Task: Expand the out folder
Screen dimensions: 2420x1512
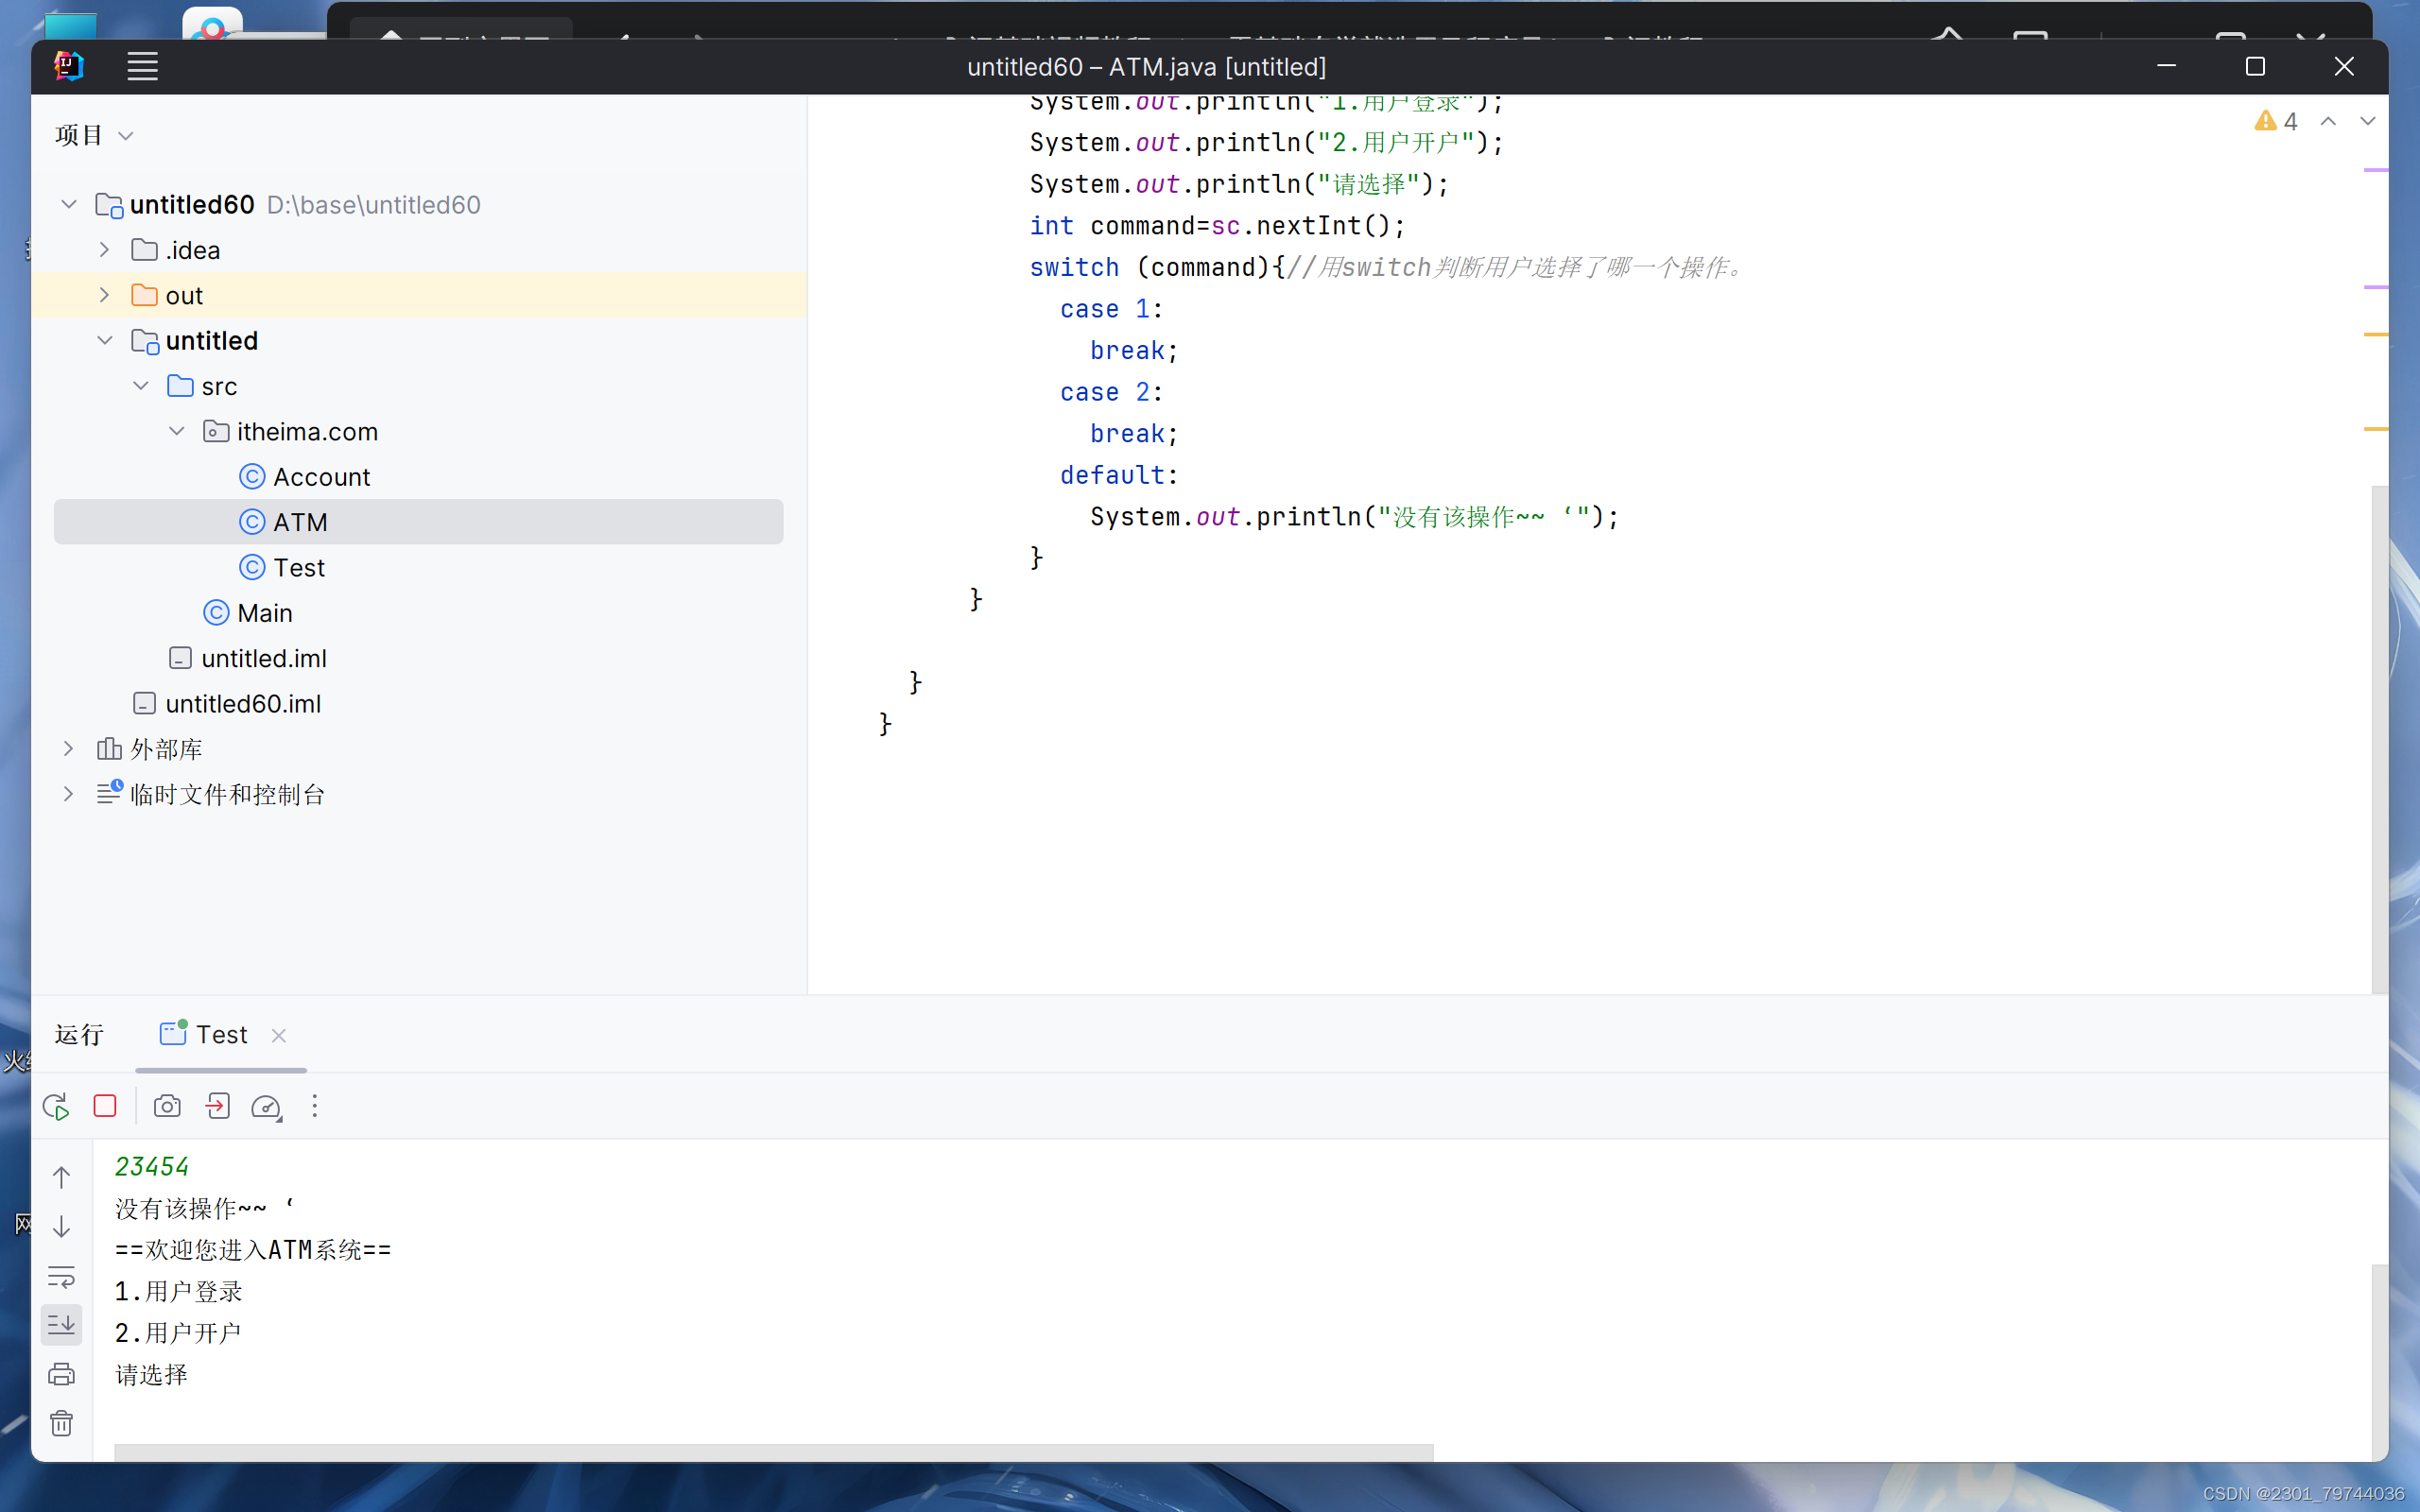Action: pos(104,295)
